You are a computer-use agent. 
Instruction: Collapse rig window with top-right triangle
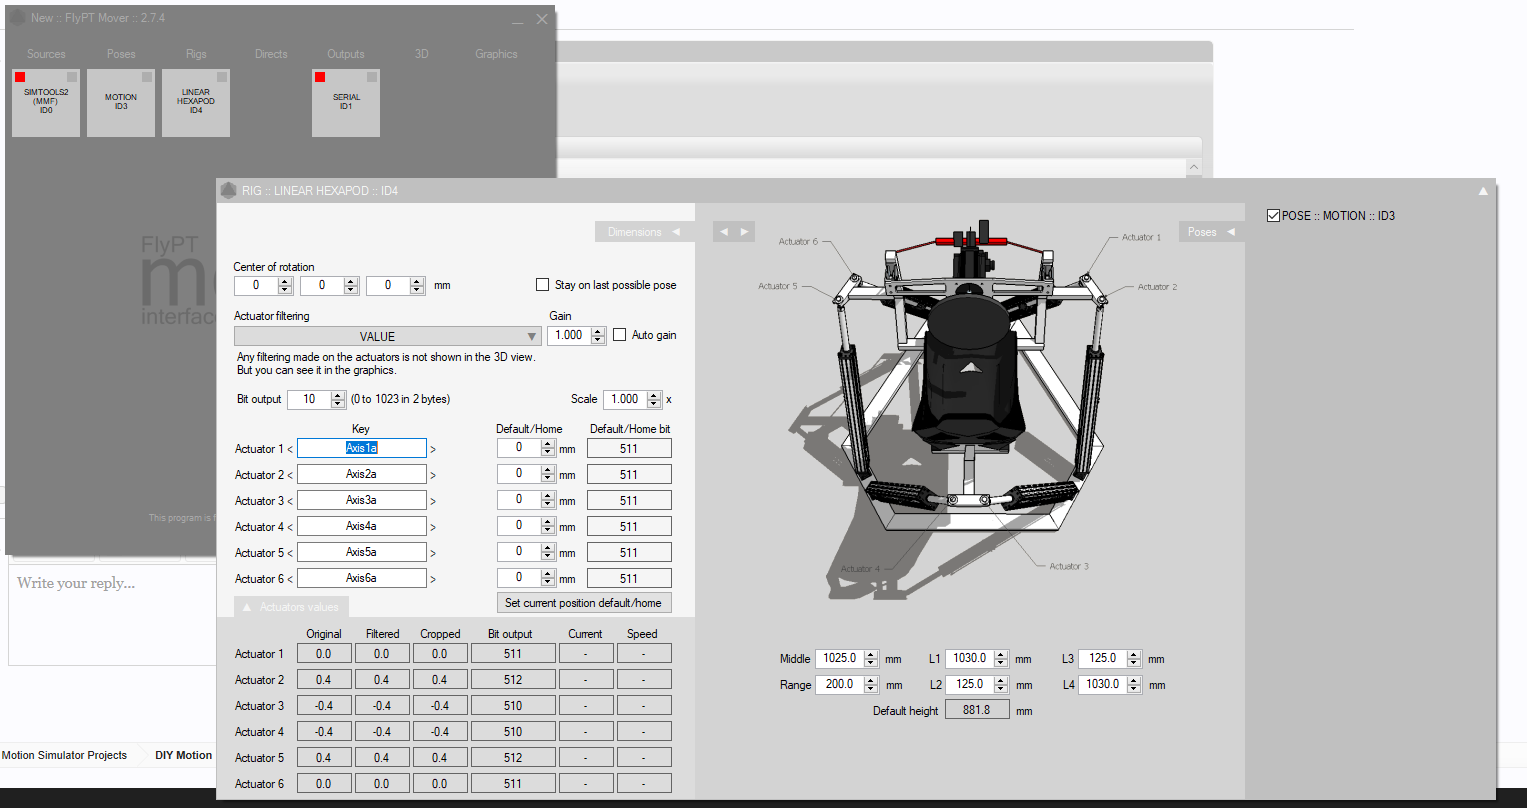point(1483,191)
